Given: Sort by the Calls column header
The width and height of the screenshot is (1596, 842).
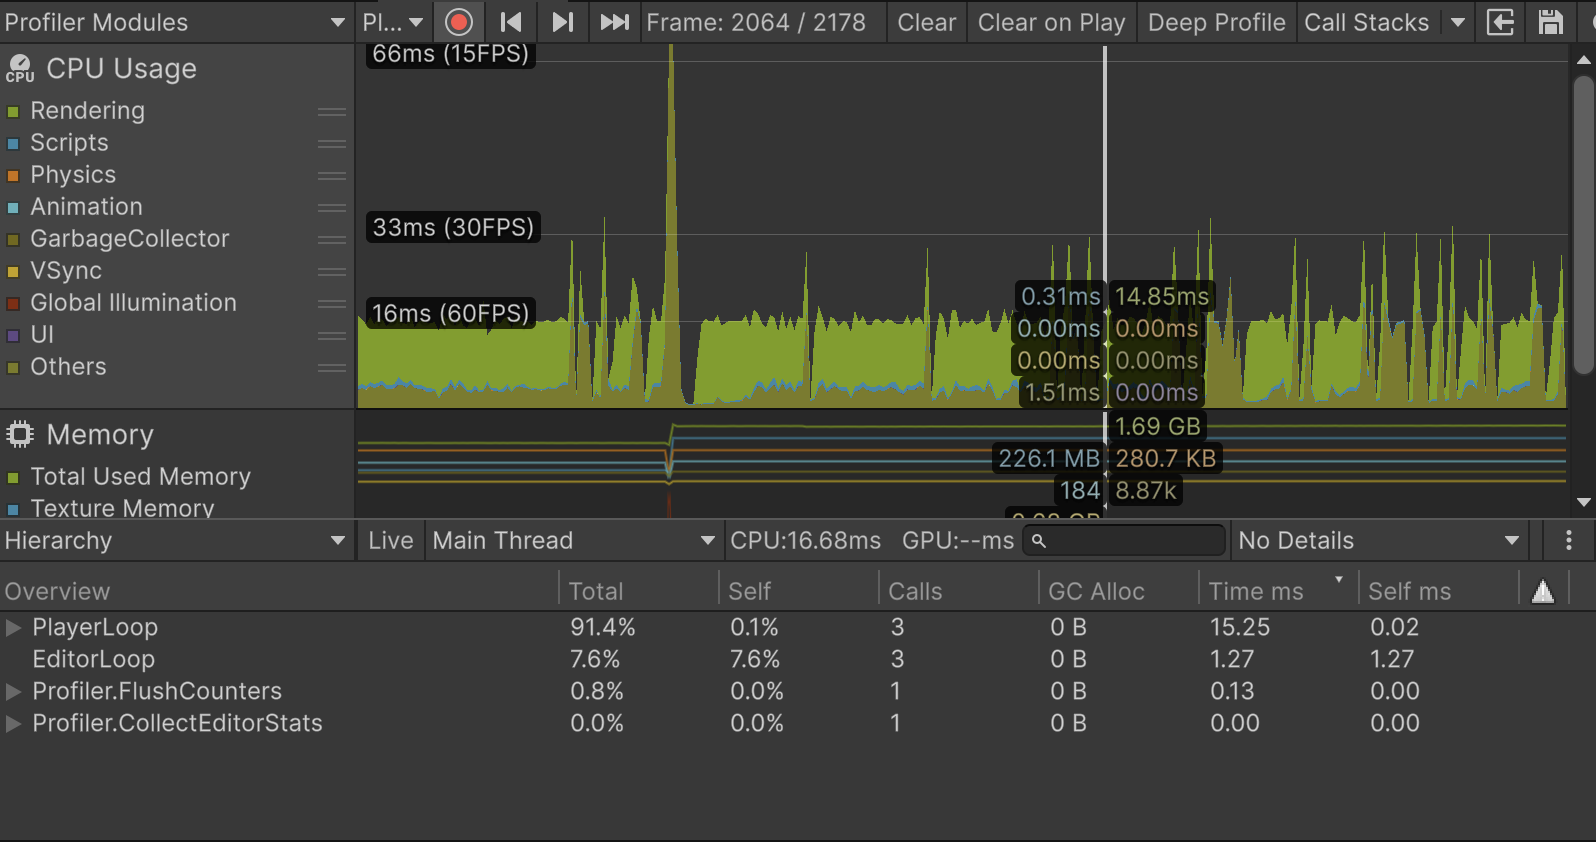Looking at the screenshot, I should click(958, 592).
